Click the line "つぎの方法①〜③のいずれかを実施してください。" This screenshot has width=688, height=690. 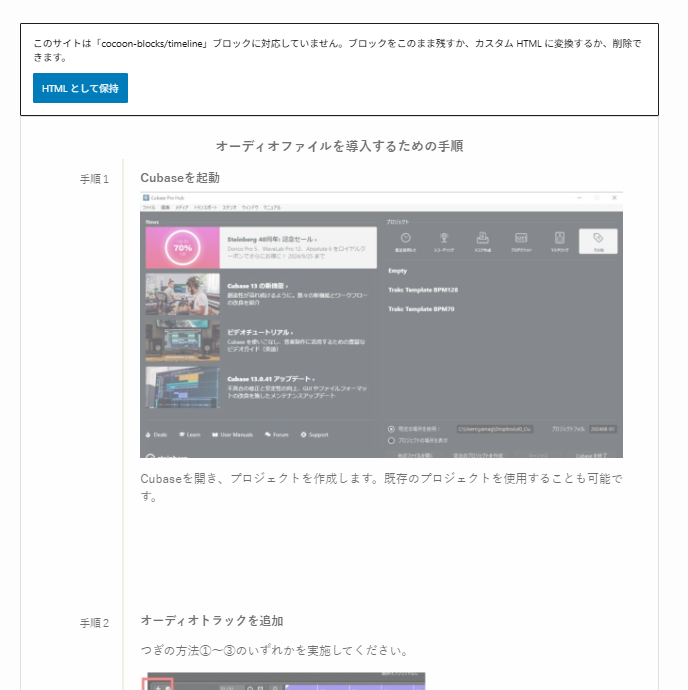275,650
